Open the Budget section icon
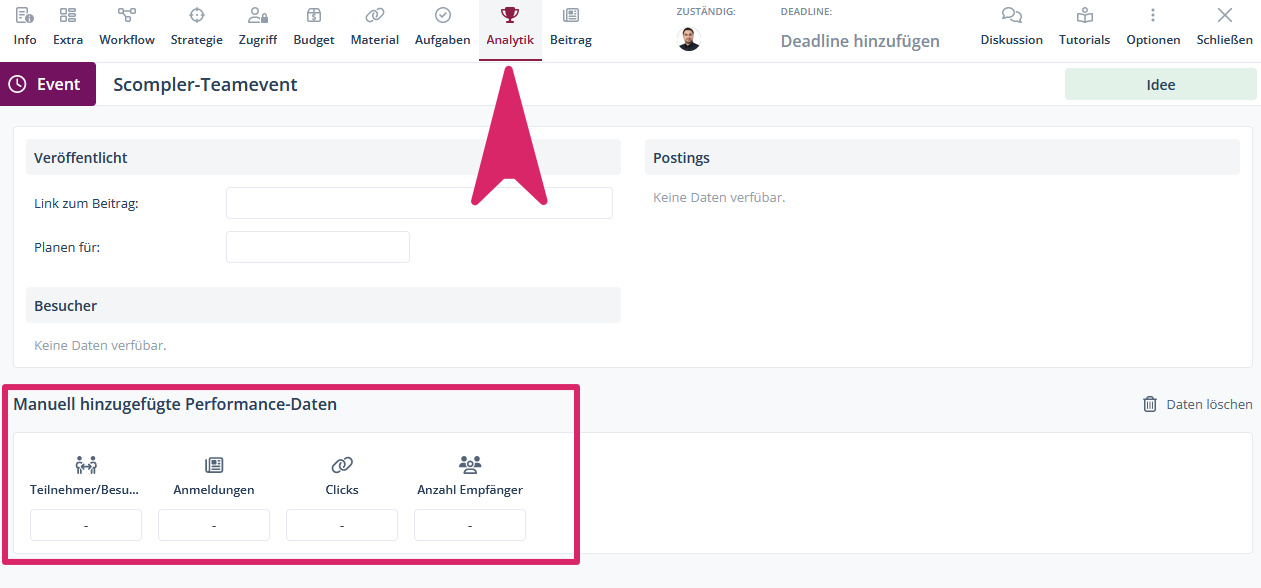This screenshot has width=1261, height=588. 314,15
